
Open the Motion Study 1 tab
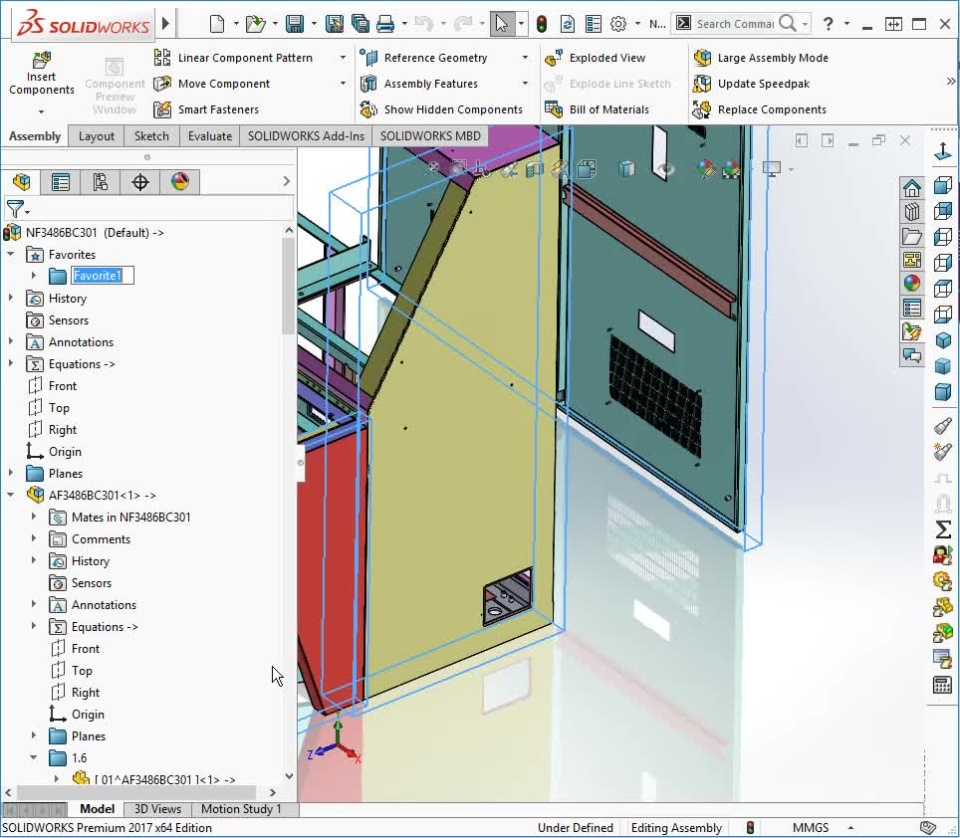[x=241, y=809]
